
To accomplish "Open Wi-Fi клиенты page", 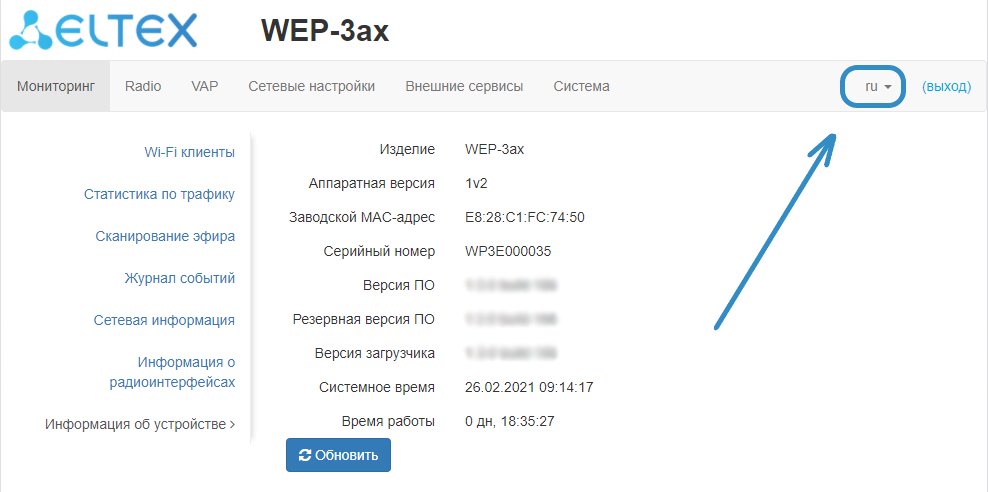I will pos(189,152).
